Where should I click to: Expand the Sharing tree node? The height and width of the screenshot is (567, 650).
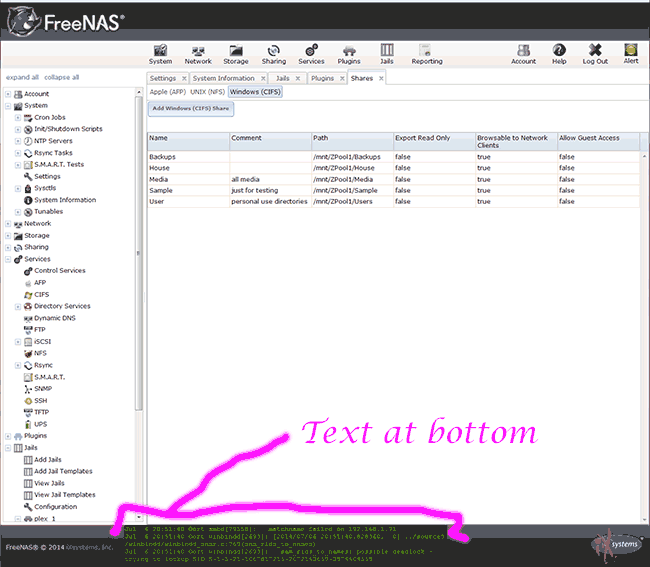8,247
